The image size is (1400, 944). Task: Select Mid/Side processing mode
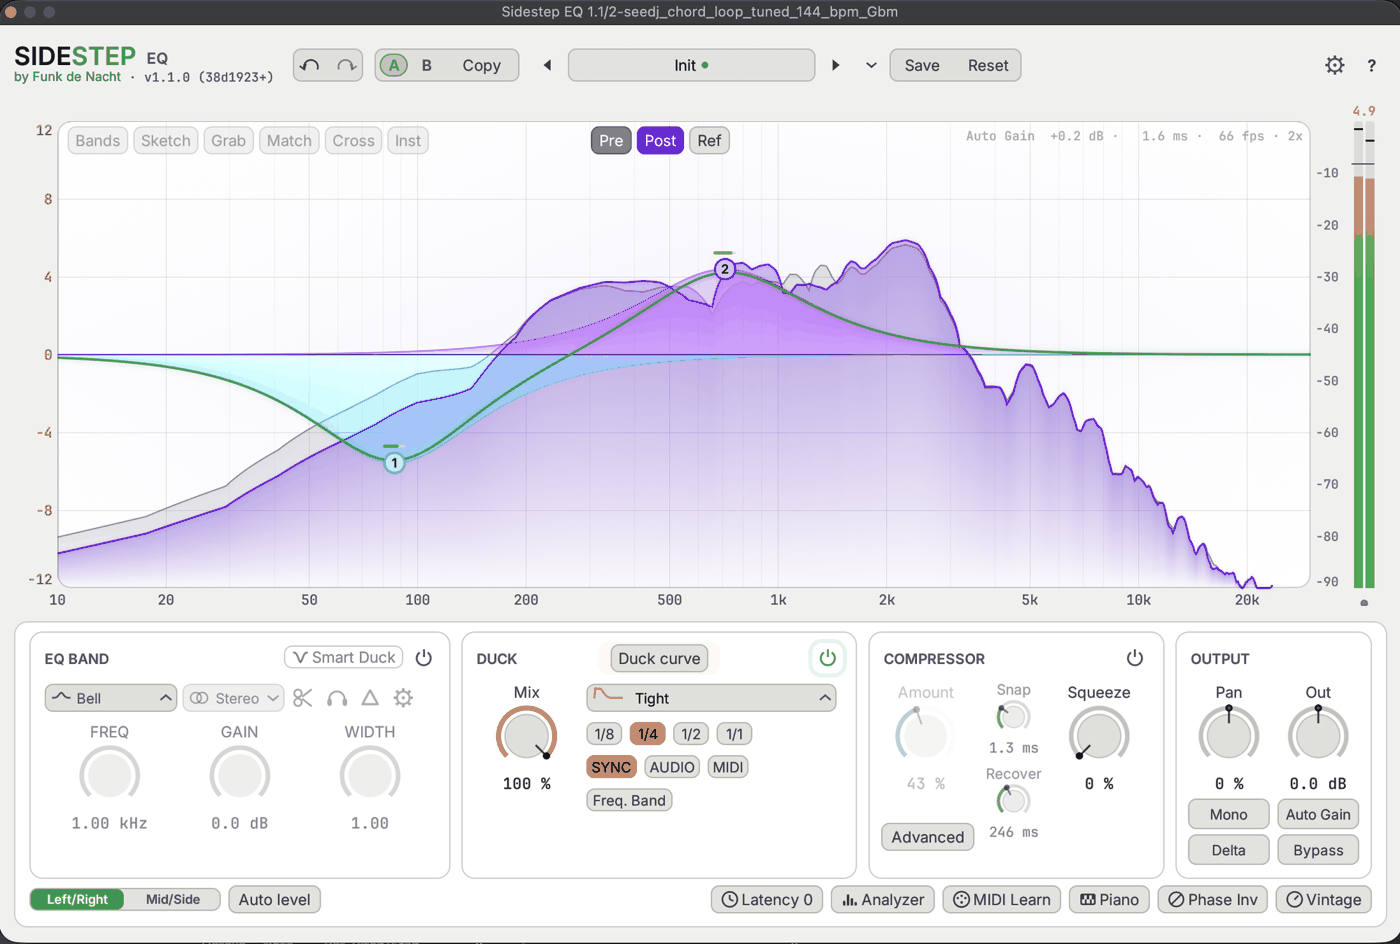pyautogui.click(x=173, y=899)
